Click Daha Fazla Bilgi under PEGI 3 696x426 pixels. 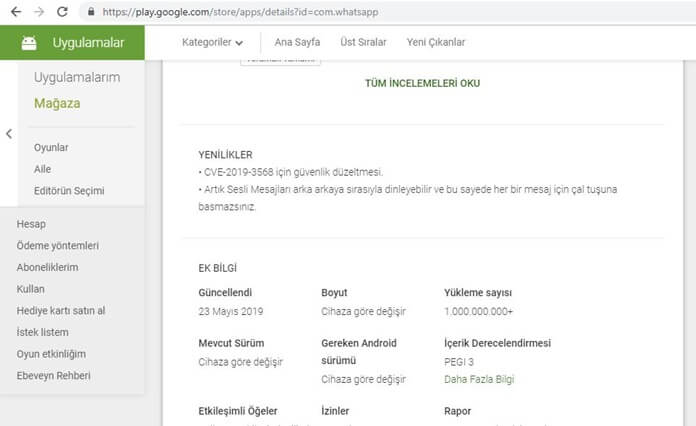click(479, 379)
